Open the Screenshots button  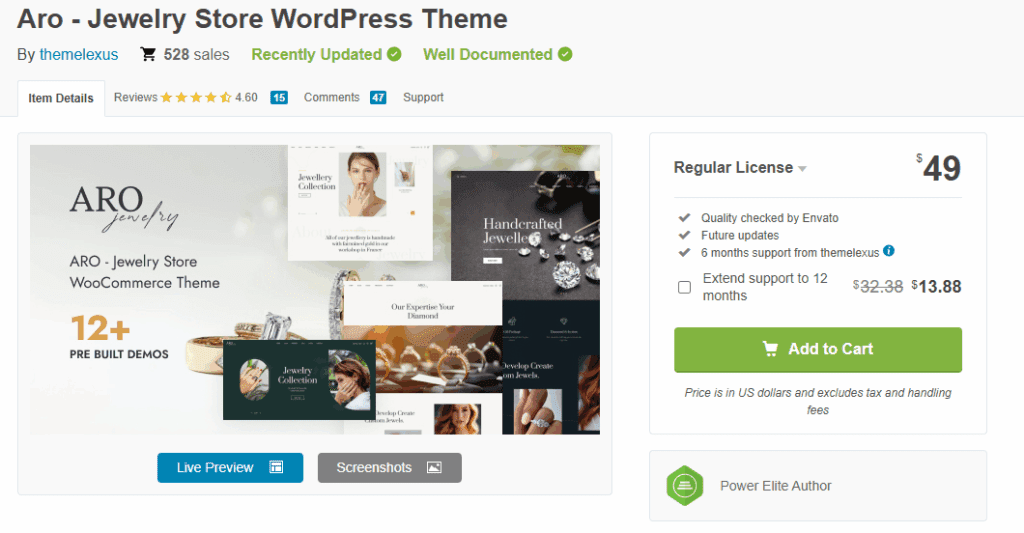click(x=389, y=468)
